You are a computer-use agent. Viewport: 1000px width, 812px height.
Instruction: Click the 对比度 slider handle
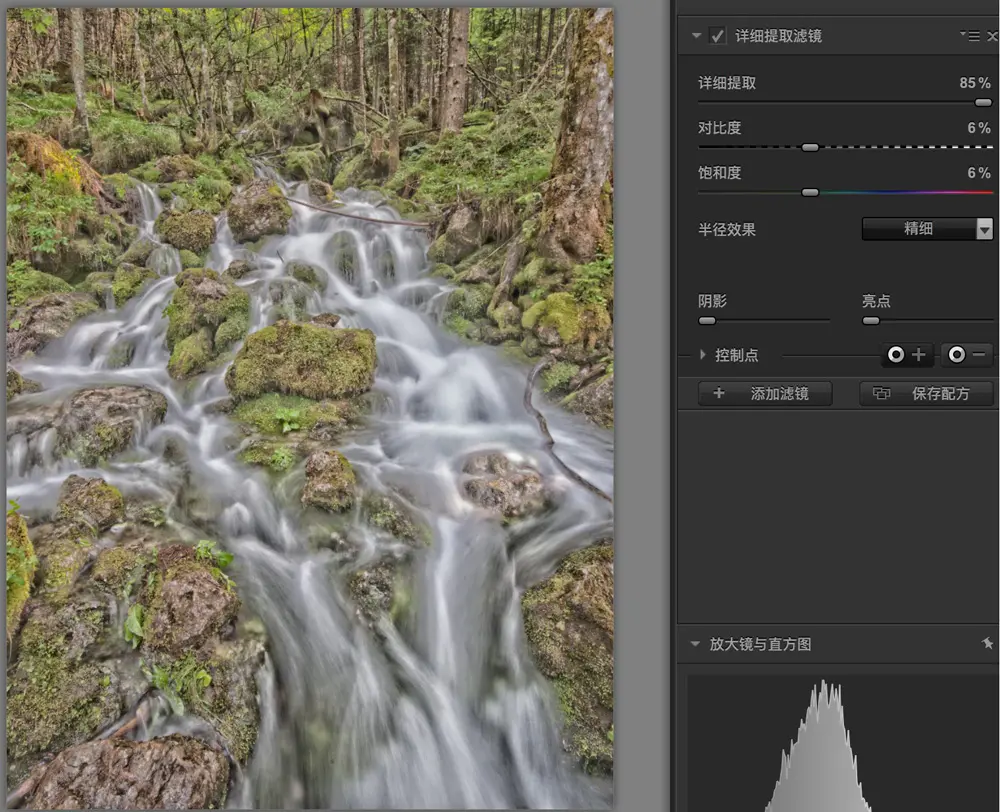(x=810, y=147)
